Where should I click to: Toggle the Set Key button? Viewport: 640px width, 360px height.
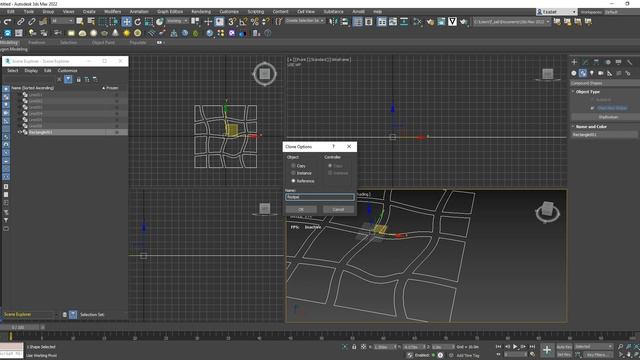(x=564, y=354)
